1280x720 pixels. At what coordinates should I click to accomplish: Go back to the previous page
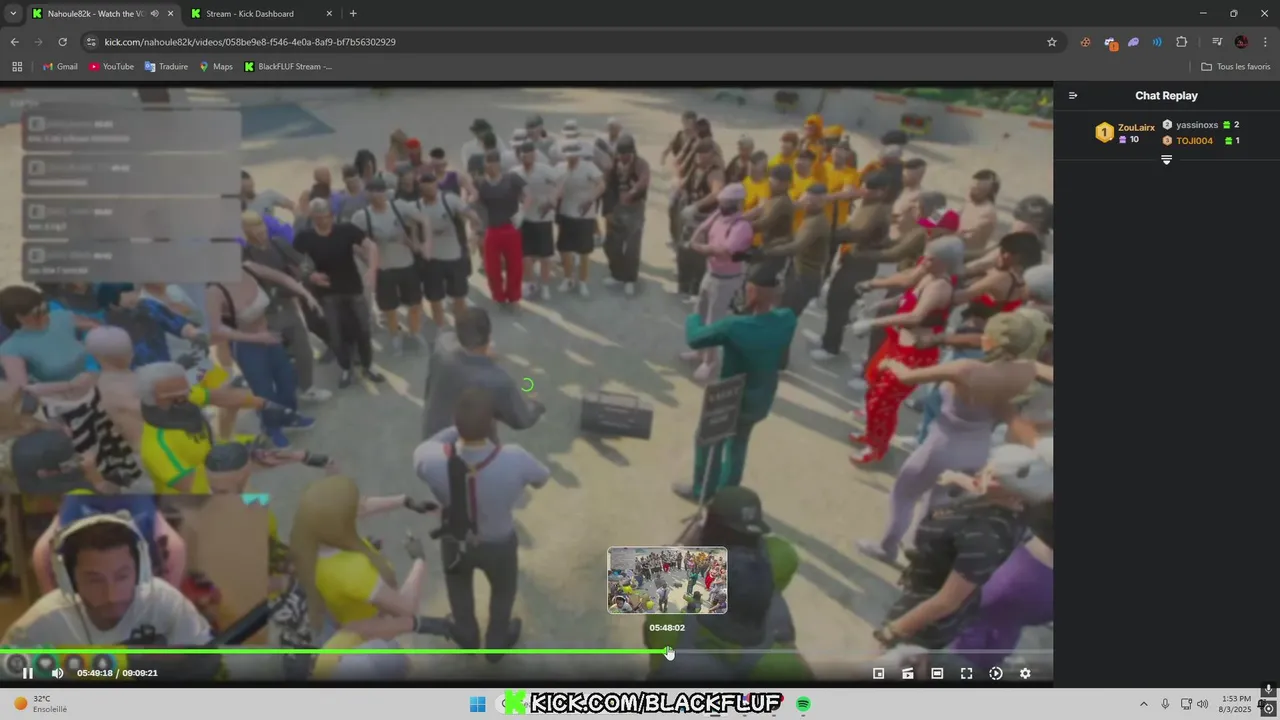click(14, 42)
